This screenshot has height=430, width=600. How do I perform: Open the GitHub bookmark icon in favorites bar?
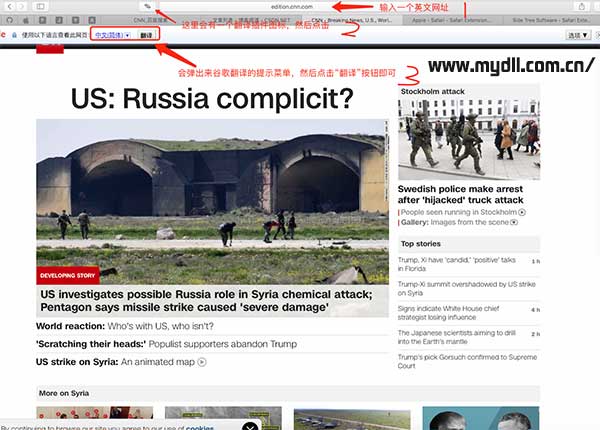coord(10,20)
